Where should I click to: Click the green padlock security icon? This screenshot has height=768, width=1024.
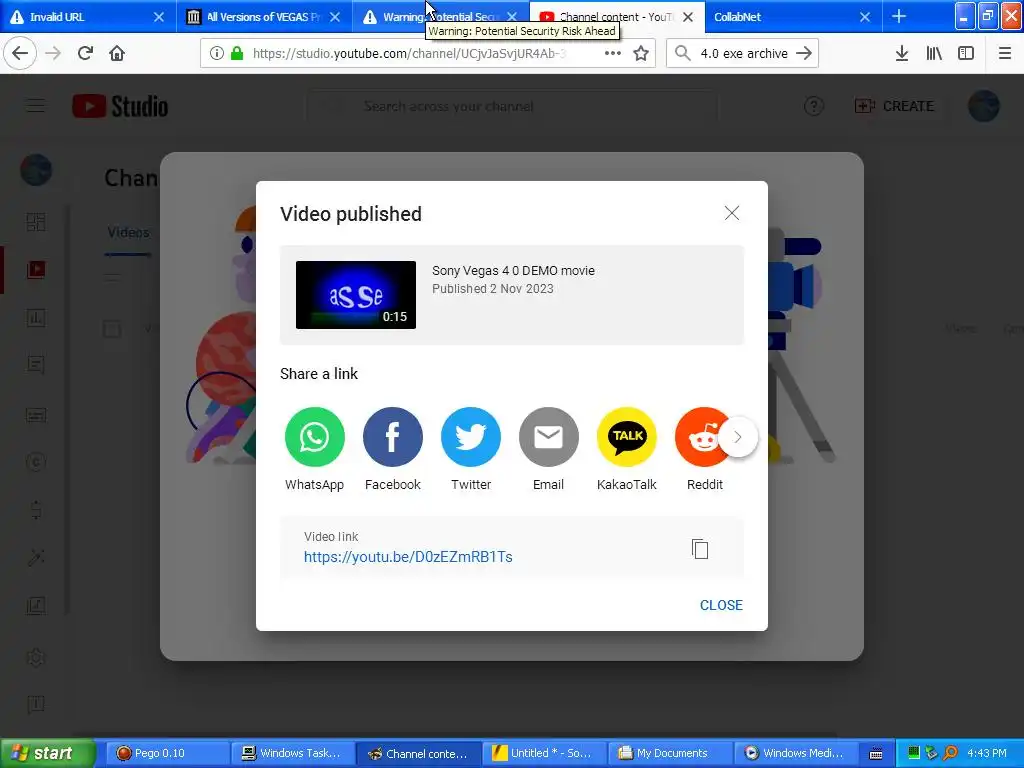click(237, 54)
